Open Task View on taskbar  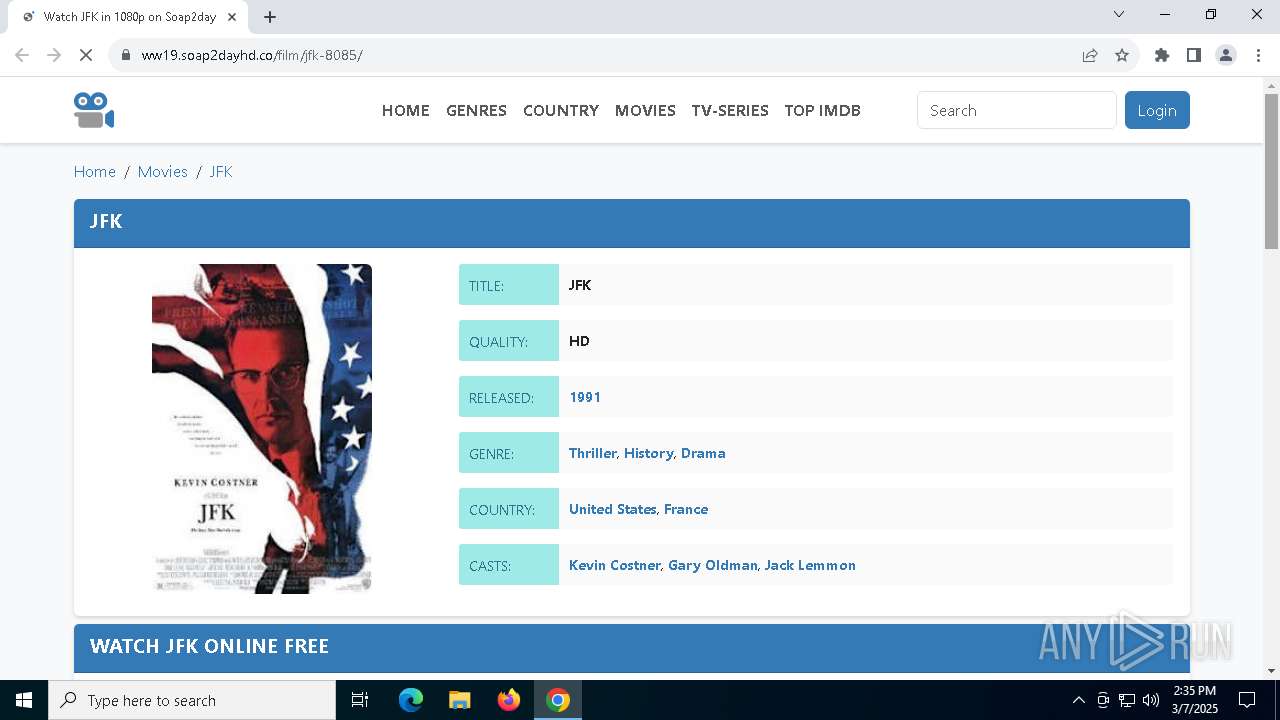360,700
